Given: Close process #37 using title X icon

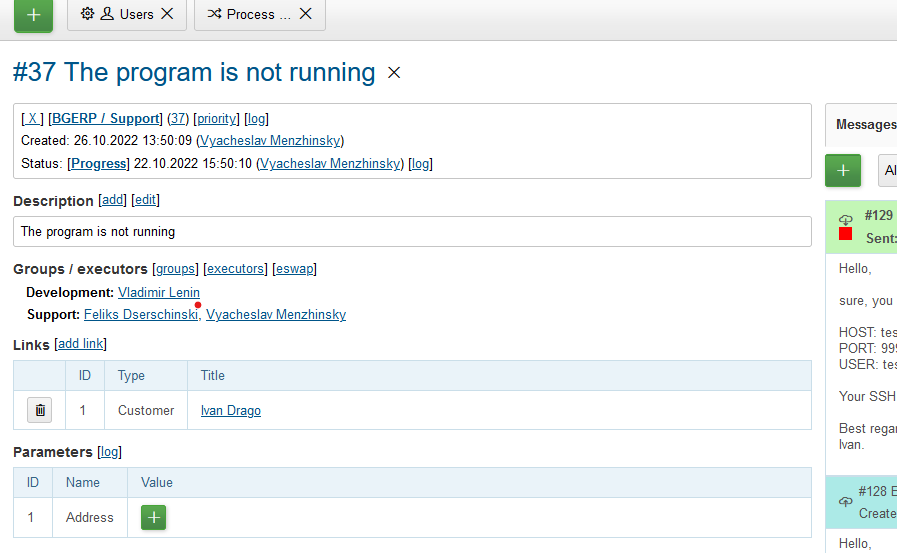Looking at the screenshot, I should click(394, 73).
